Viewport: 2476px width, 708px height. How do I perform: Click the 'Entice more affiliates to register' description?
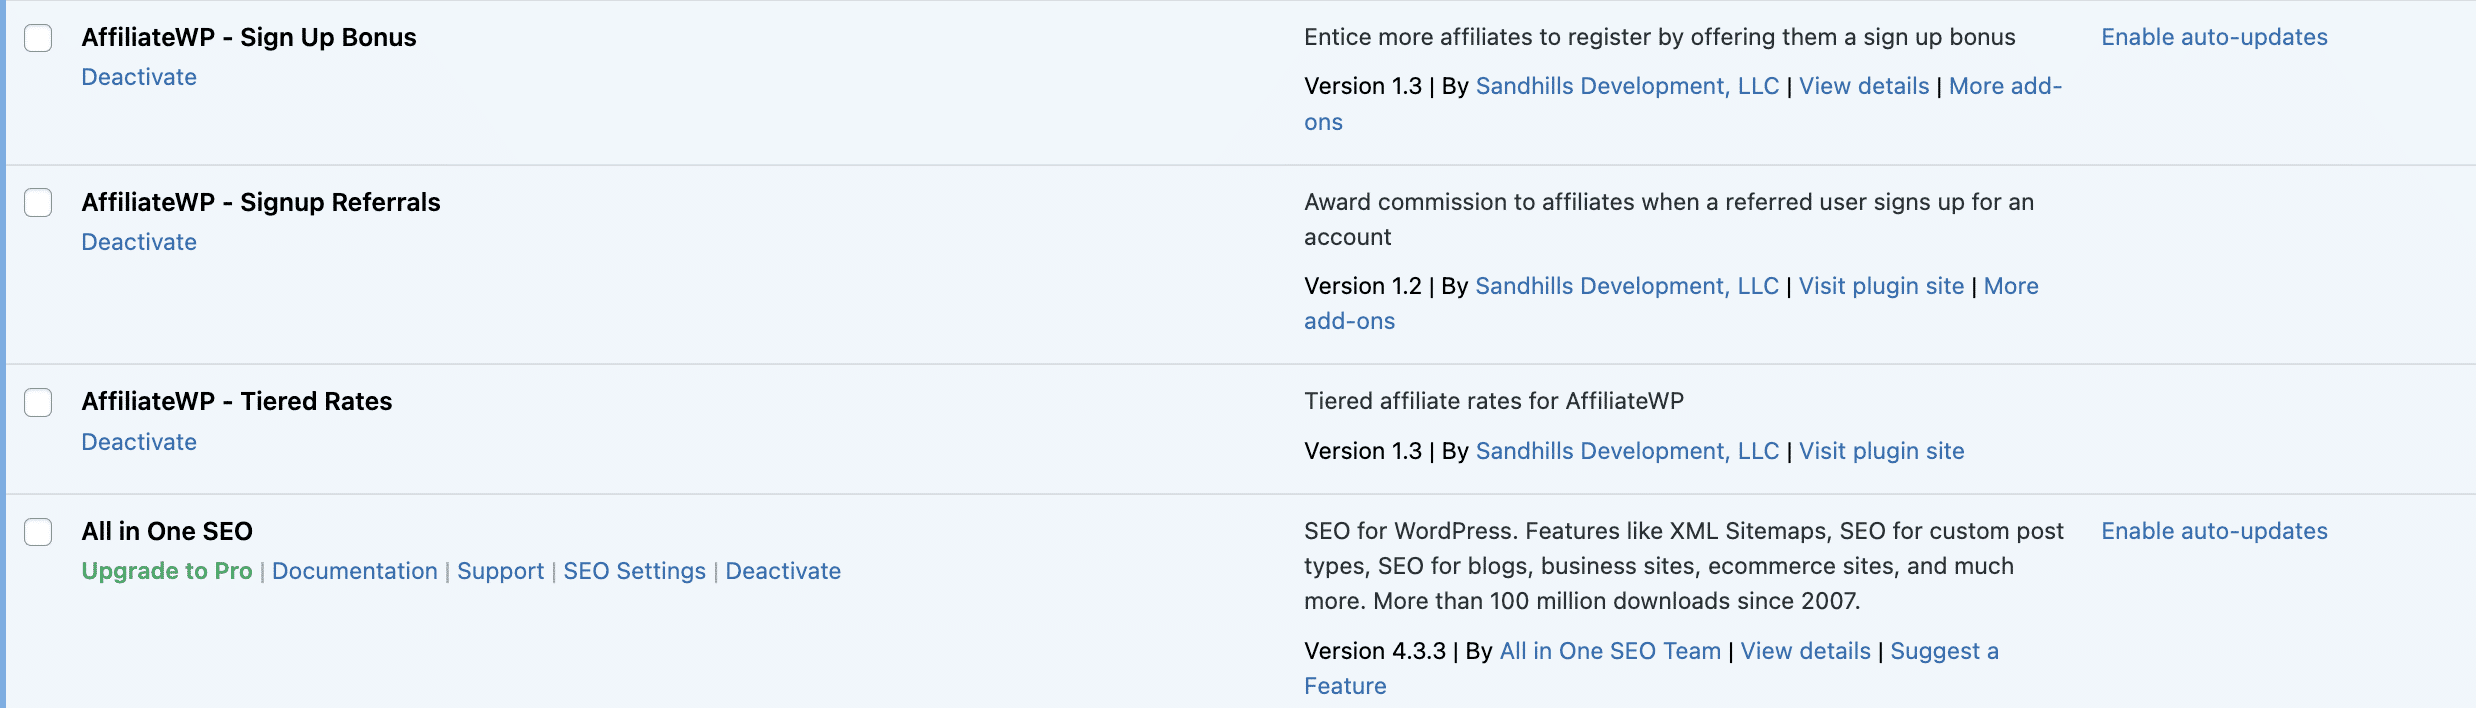[1660, 37]
